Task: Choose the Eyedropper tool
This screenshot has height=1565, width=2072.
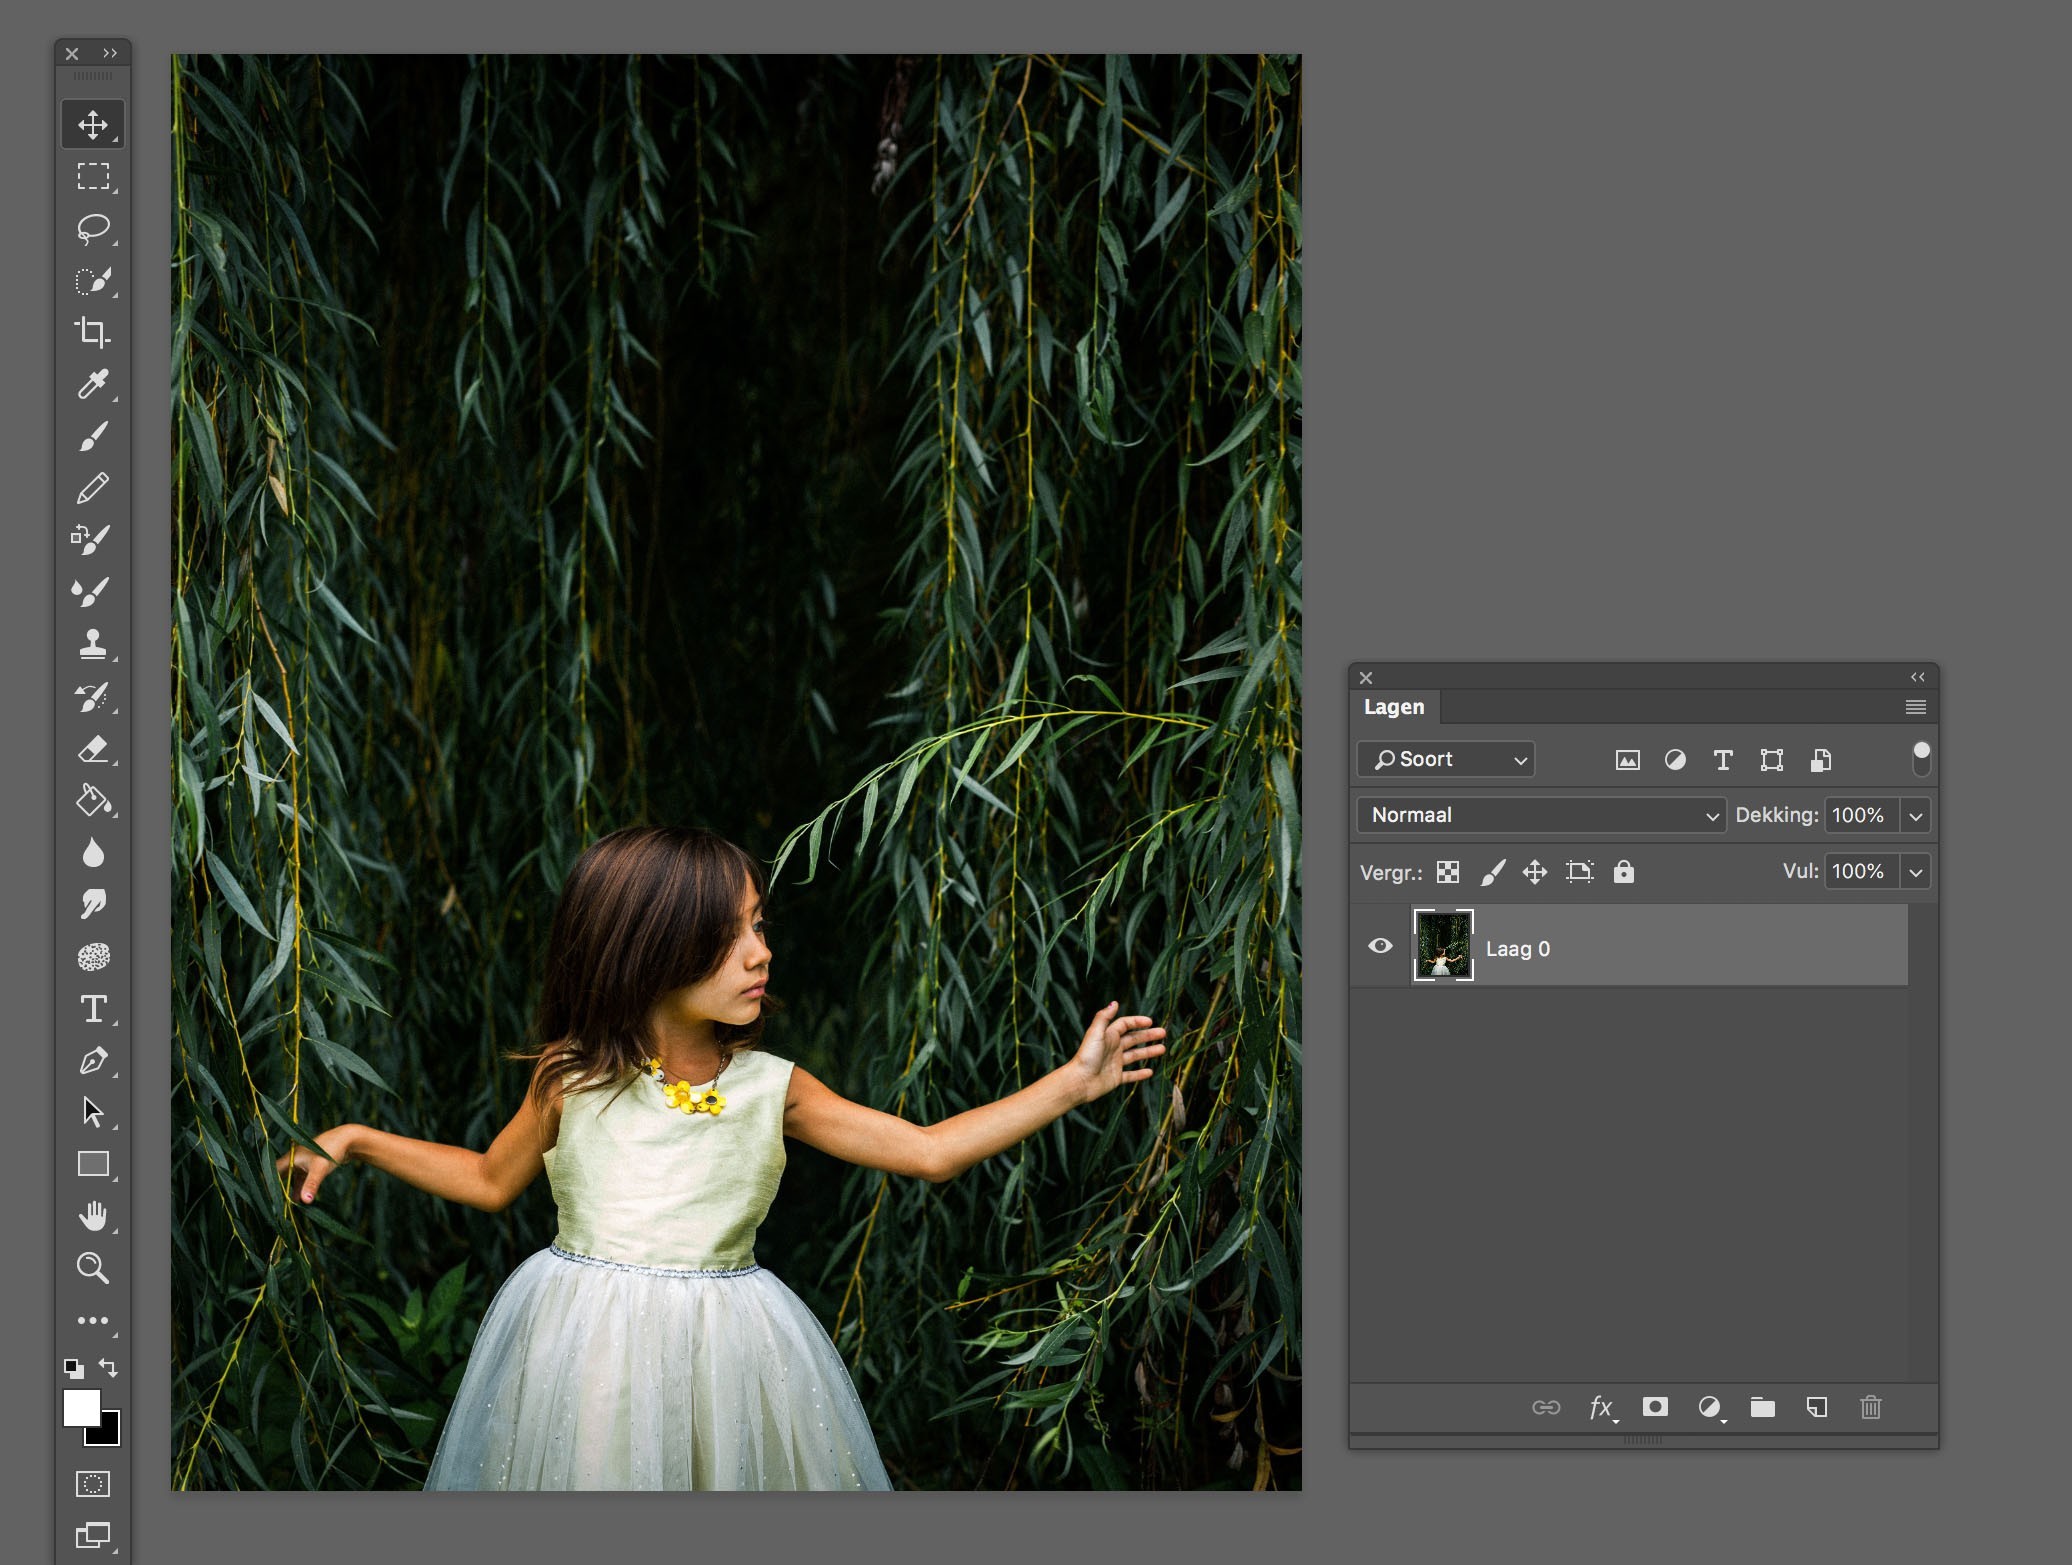Action: 95,385
